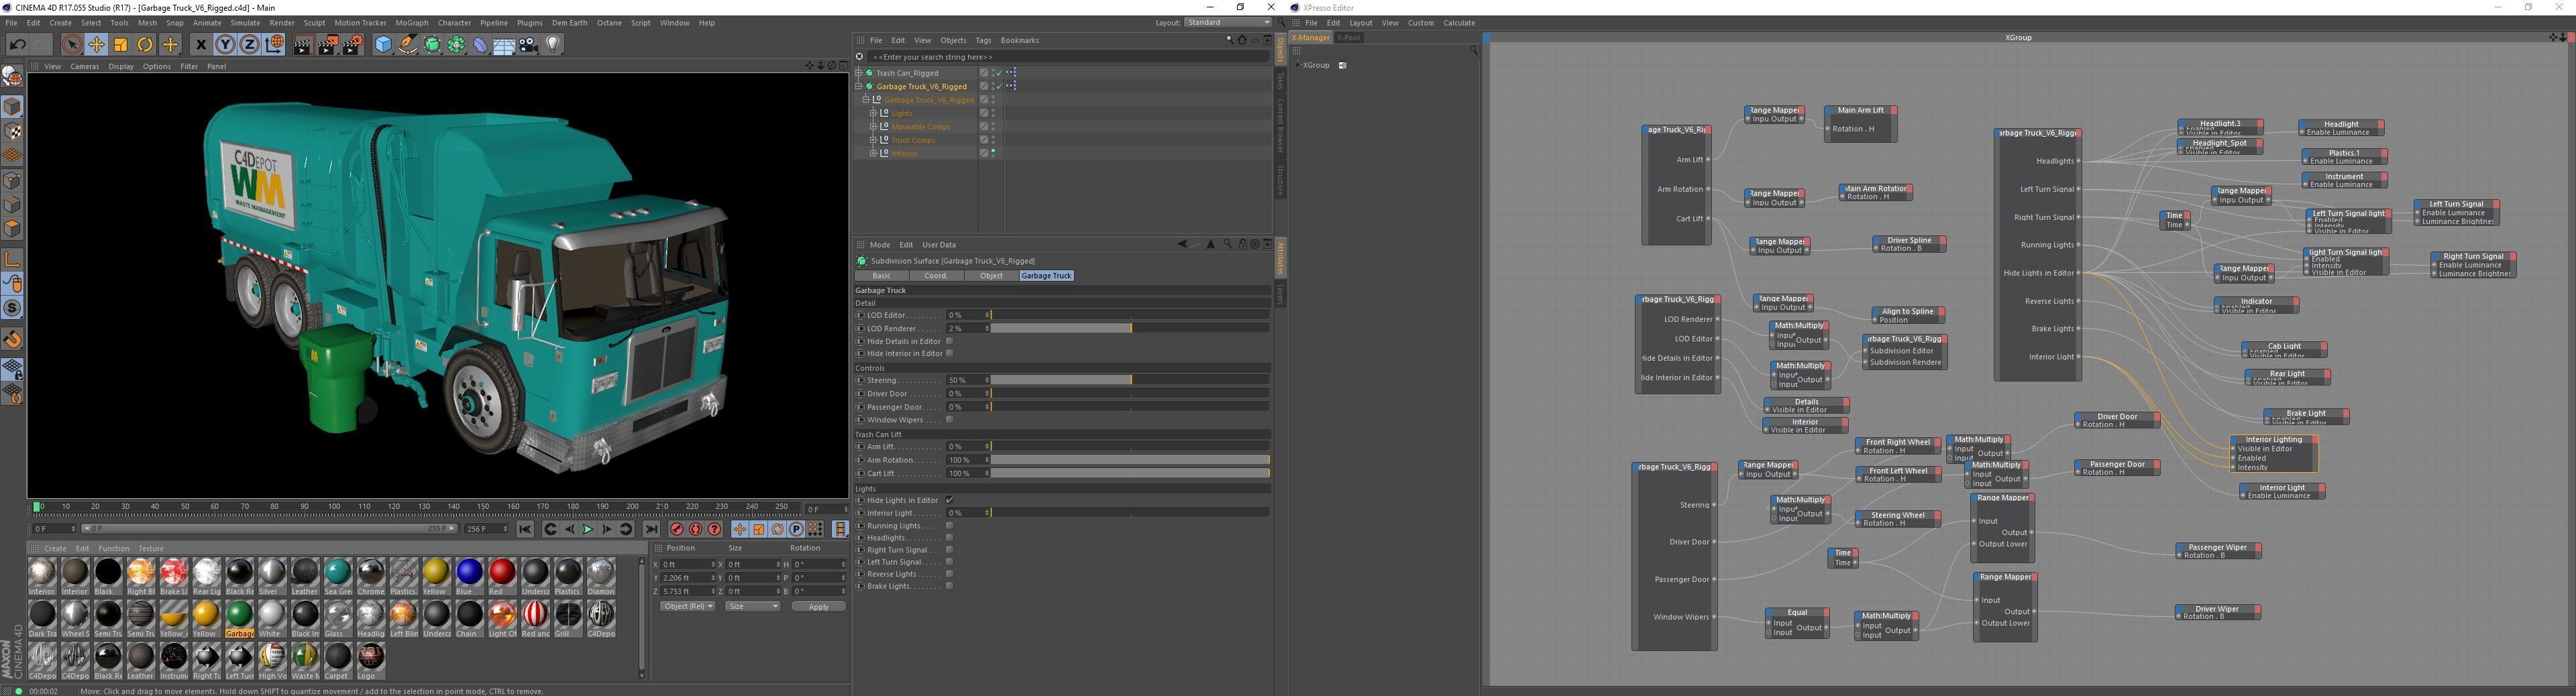Open the Texture menu in Material Manager
Screen dimensions: 2576x696
point(151,548)
